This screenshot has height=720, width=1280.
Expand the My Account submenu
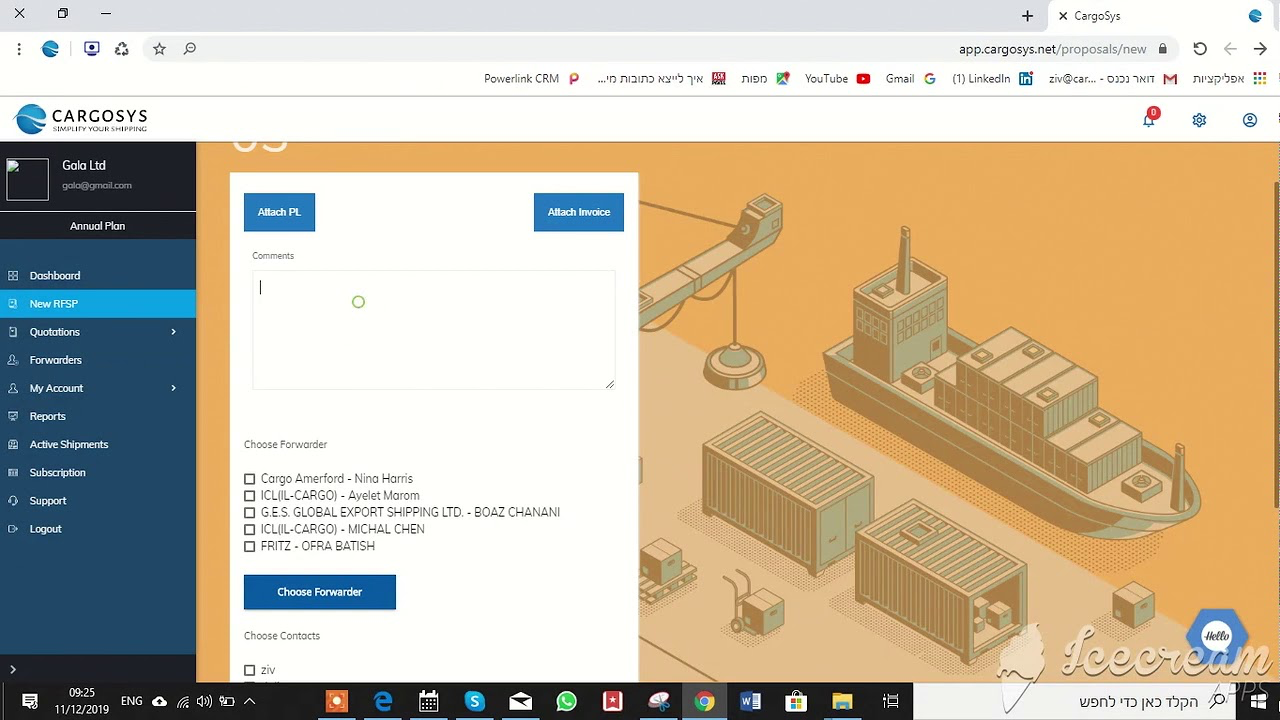[x=173, y=388]
